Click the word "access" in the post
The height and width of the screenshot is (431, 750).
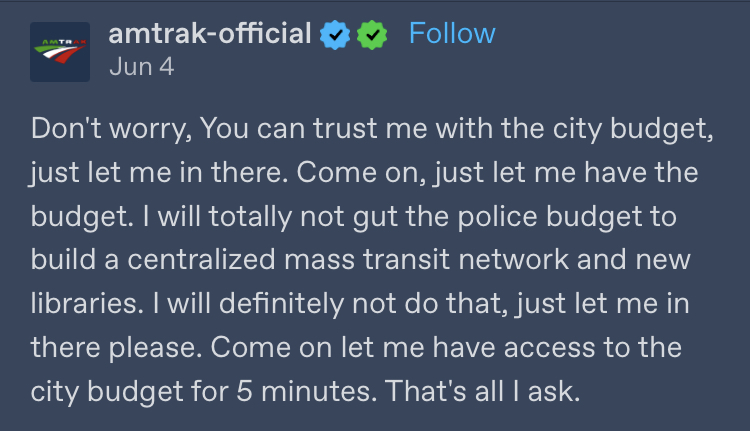click(549, 348)
